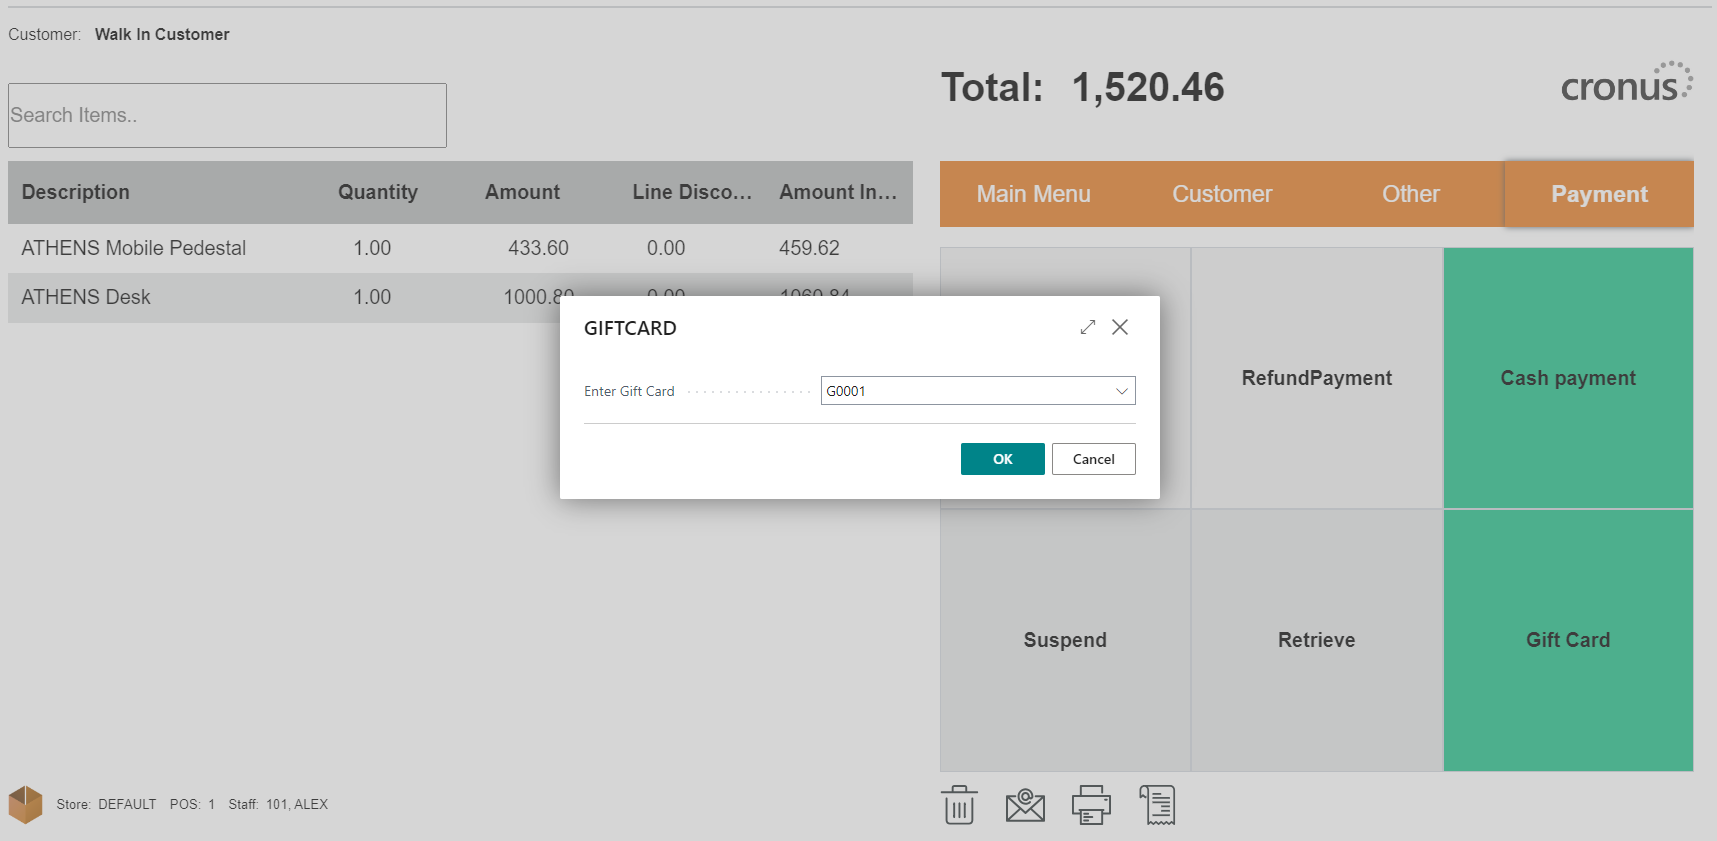Click the cronus logo

click(x=1626, y=84)
